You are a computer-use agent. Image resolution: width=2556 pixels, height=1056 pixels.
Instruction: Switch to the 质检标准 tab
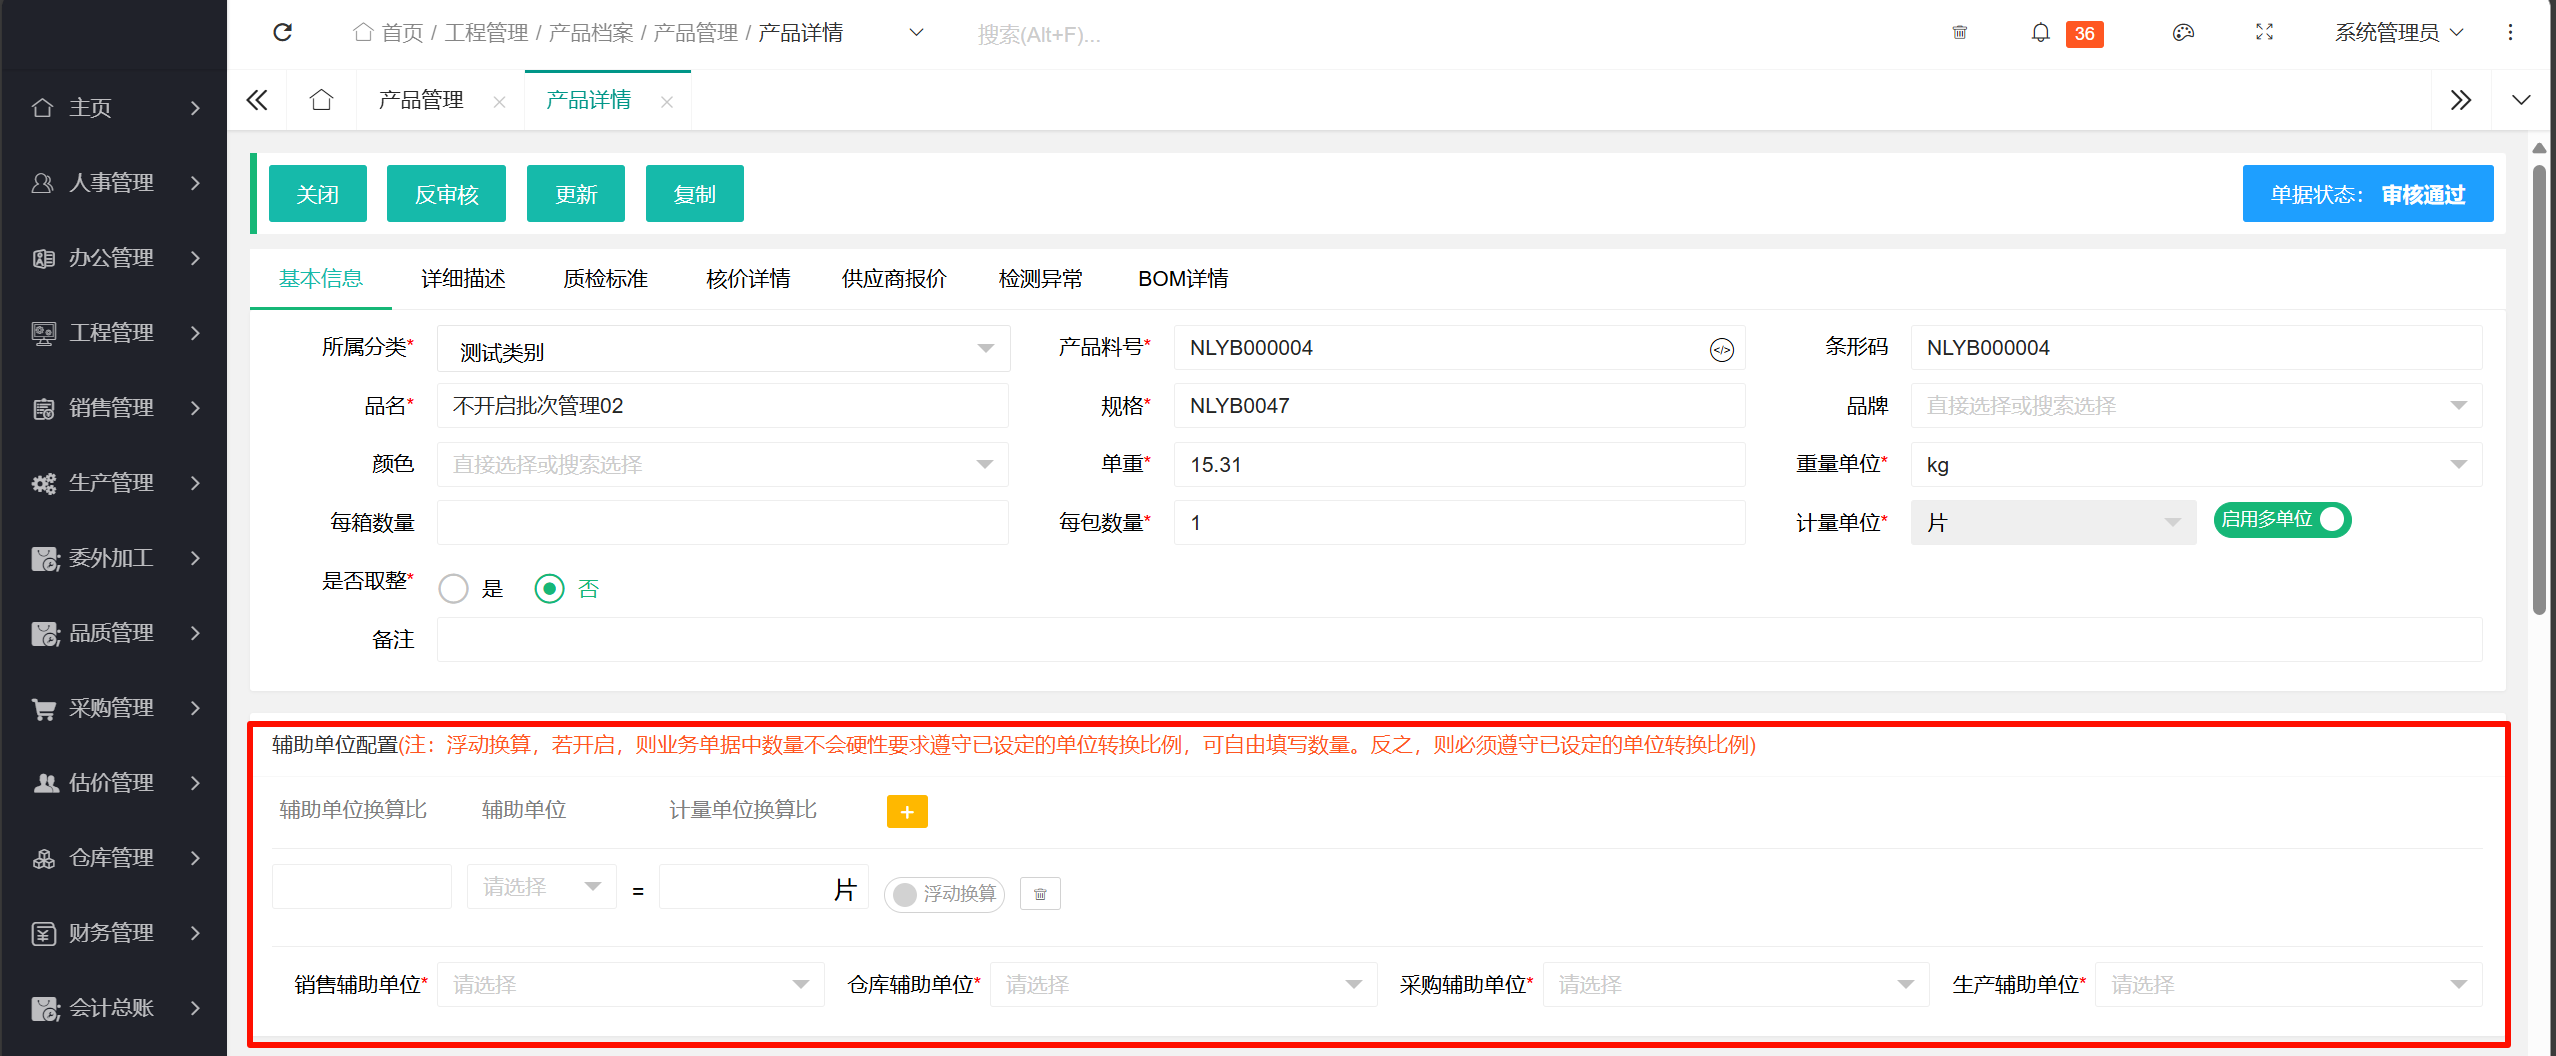pos(605,279)
